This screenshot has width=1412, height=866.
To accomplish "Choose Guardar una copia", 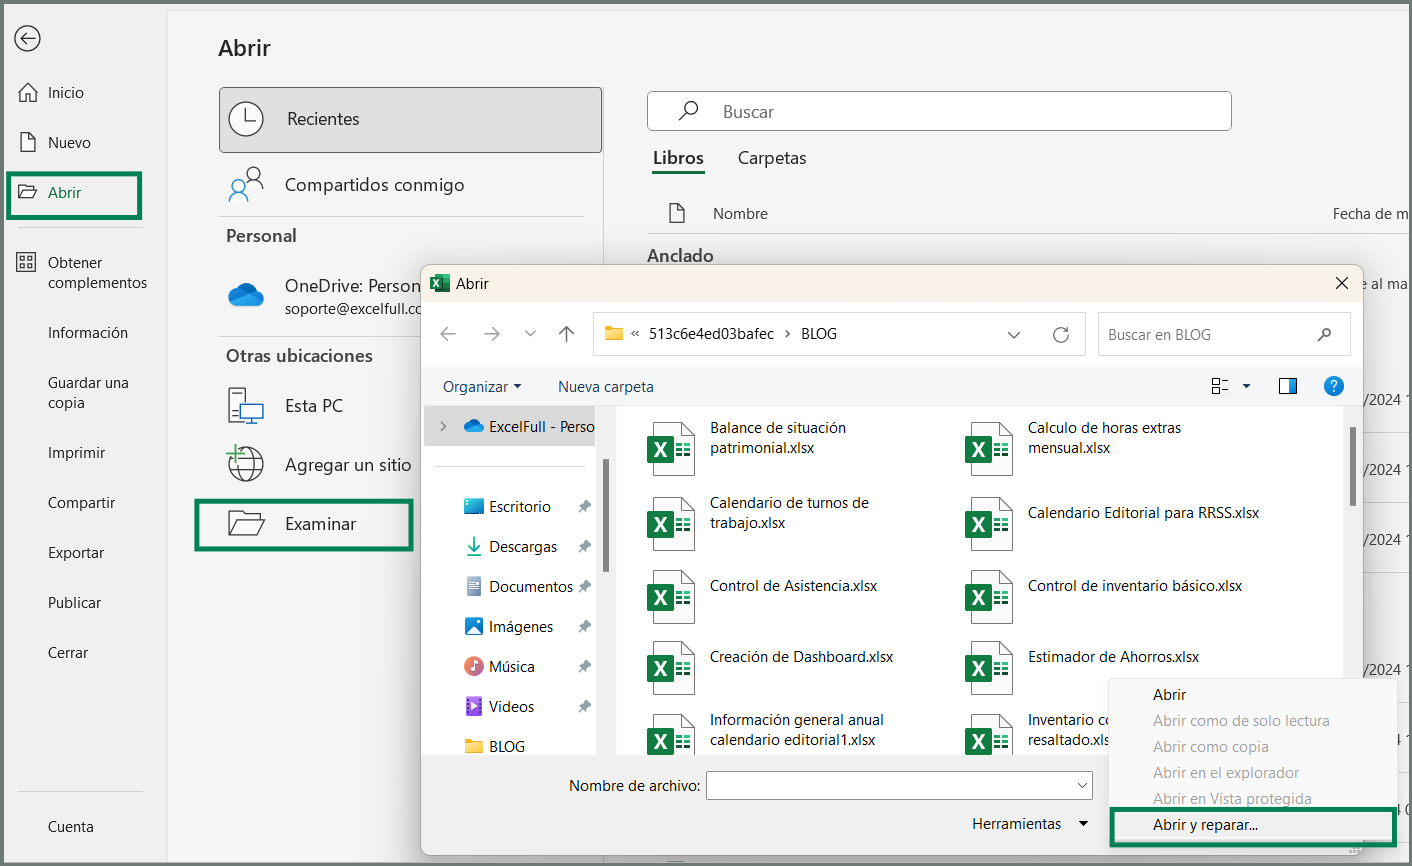I will point(88,393).
